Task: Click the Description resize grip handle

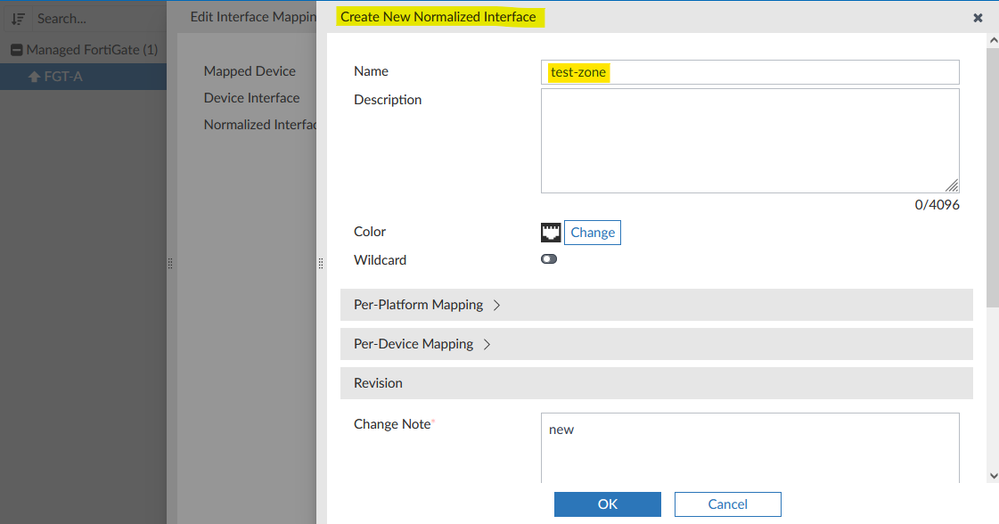Action: (x=952, y=185)
